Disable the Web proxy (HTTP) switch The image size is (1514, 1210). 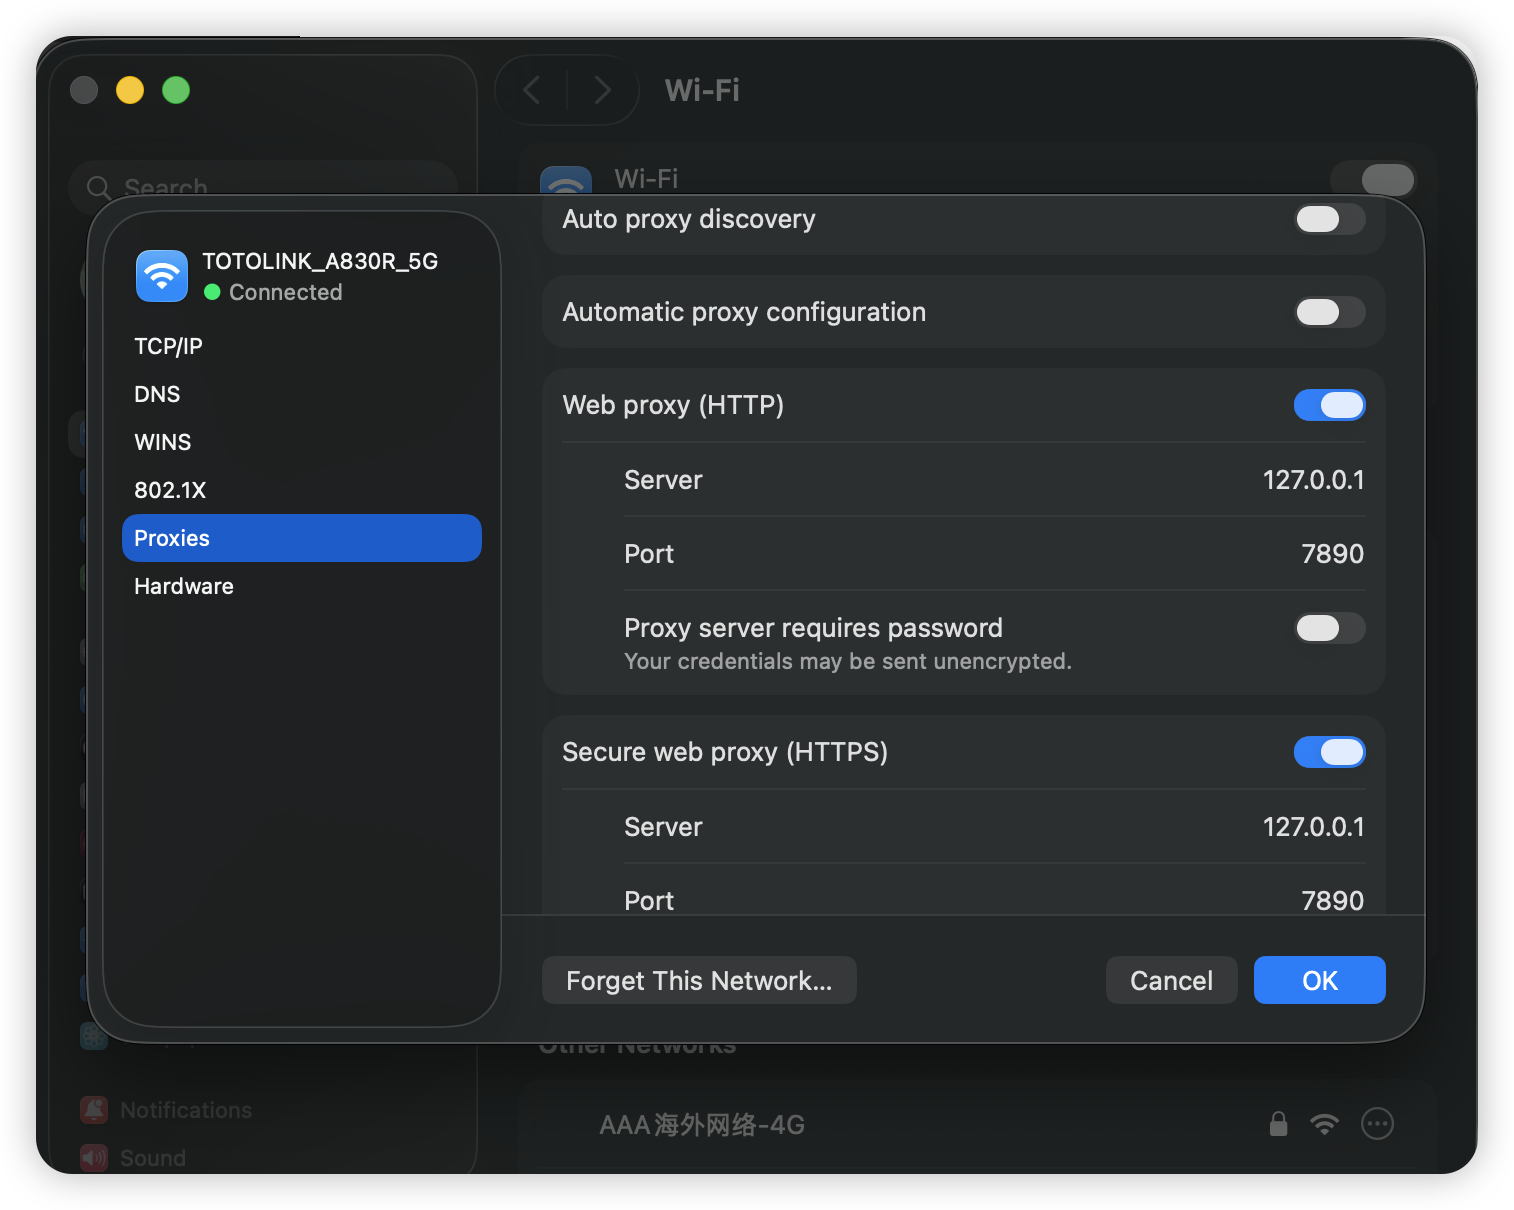point(1329,405)
